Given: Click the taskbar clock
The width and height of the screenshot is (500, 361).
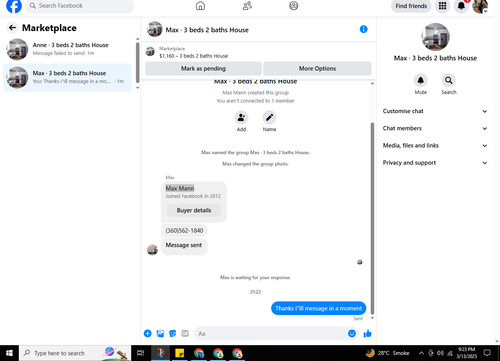Looking at the screenshot, I should tap(466, 353).
